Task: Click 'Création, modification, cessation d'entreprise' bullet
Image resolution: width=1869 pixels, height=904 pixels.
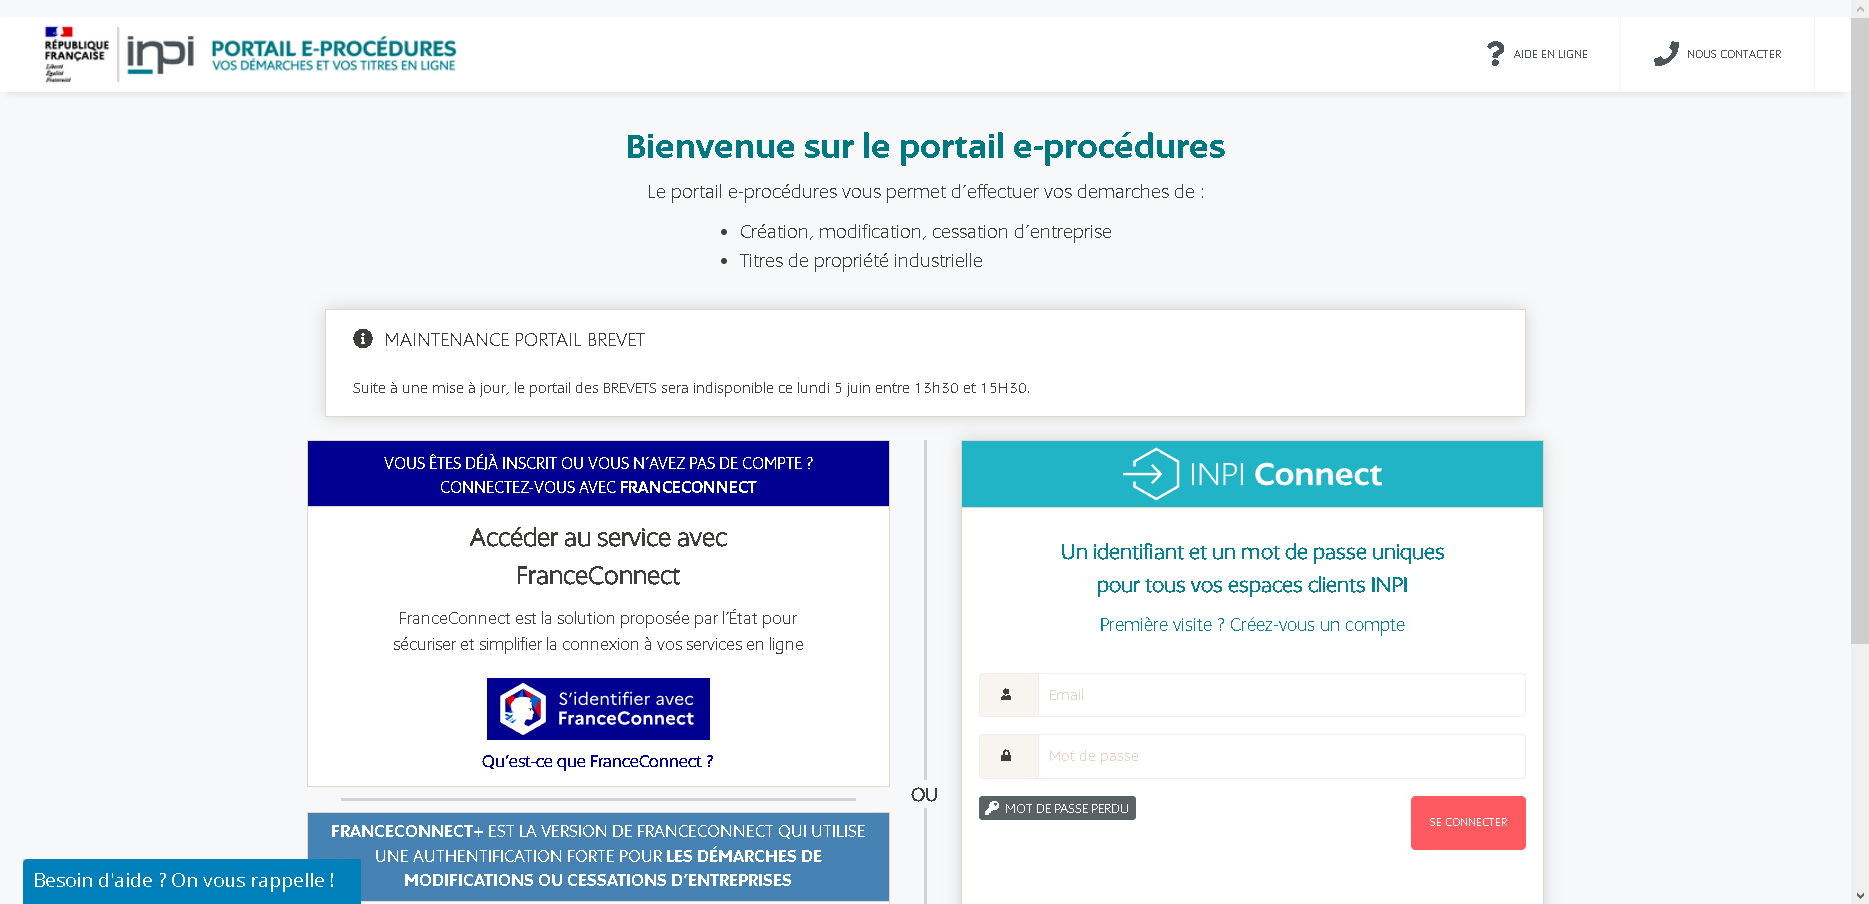Action: [925, 232]
